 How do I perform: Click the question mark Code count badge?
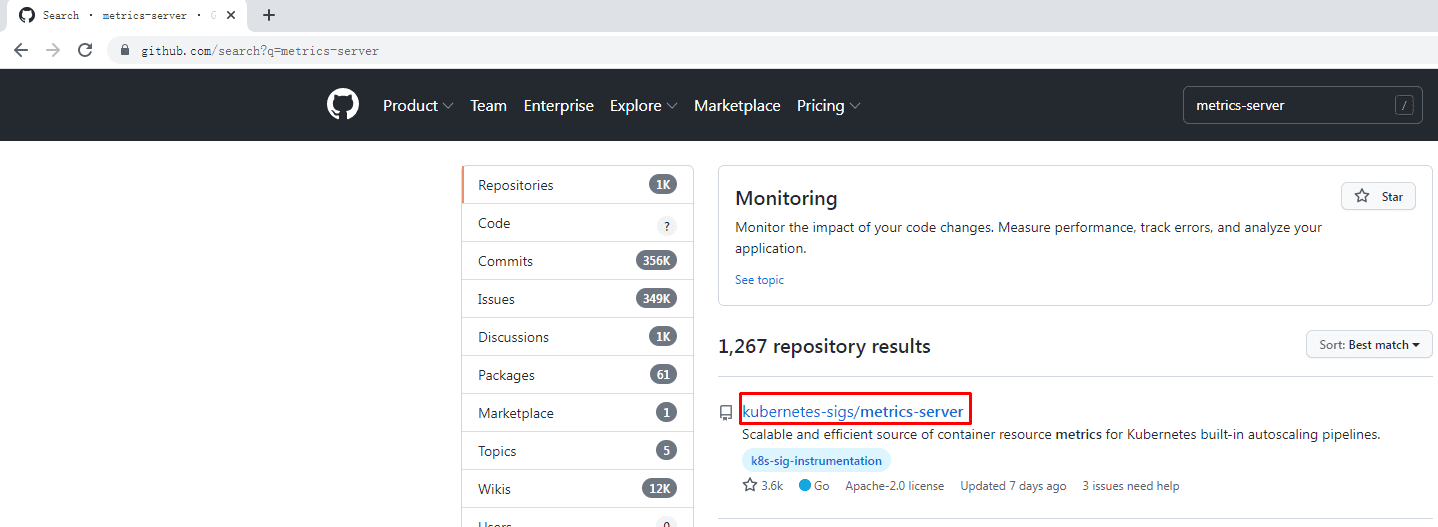click(x=666, y=226)
